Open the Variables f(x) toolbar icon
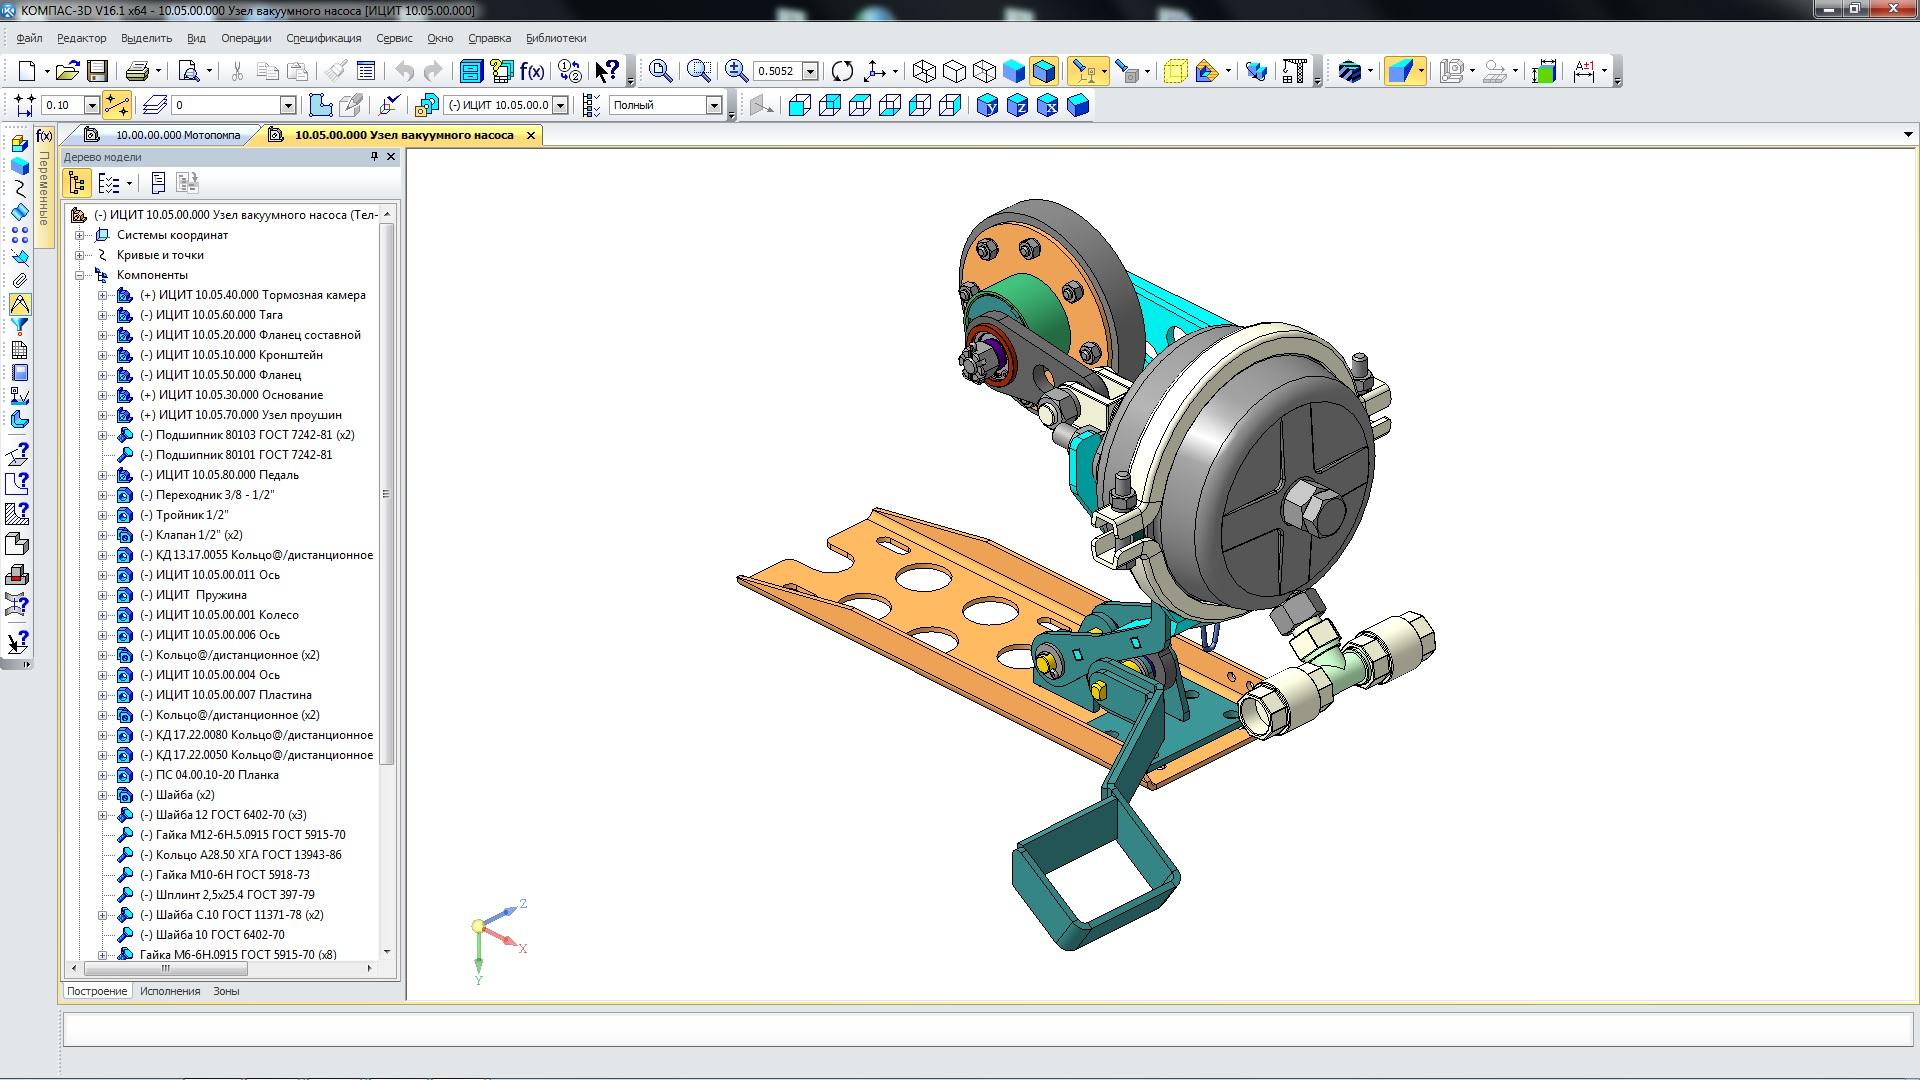The width and height of the screenshot is (1920, 1080). (532, 71)
